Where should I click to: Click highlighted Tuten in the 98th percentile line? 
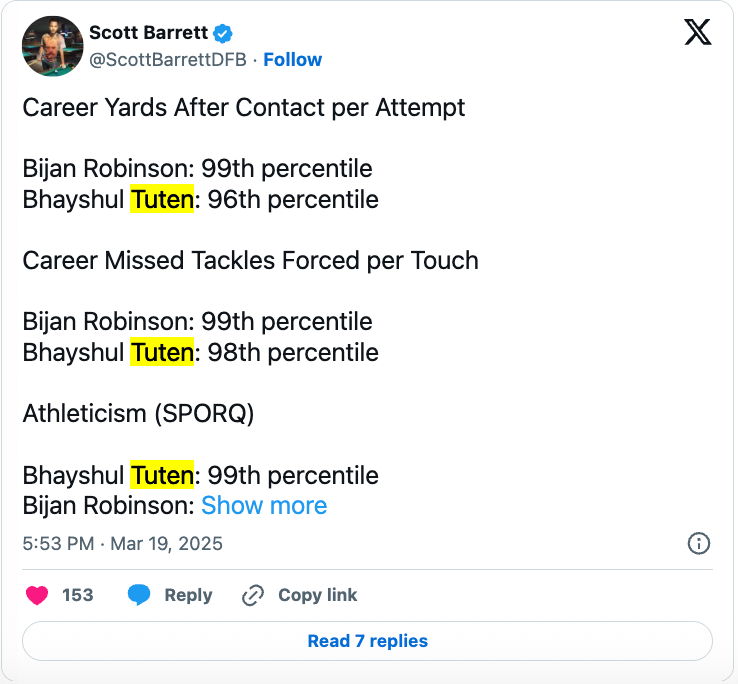(x=161, y=353)
